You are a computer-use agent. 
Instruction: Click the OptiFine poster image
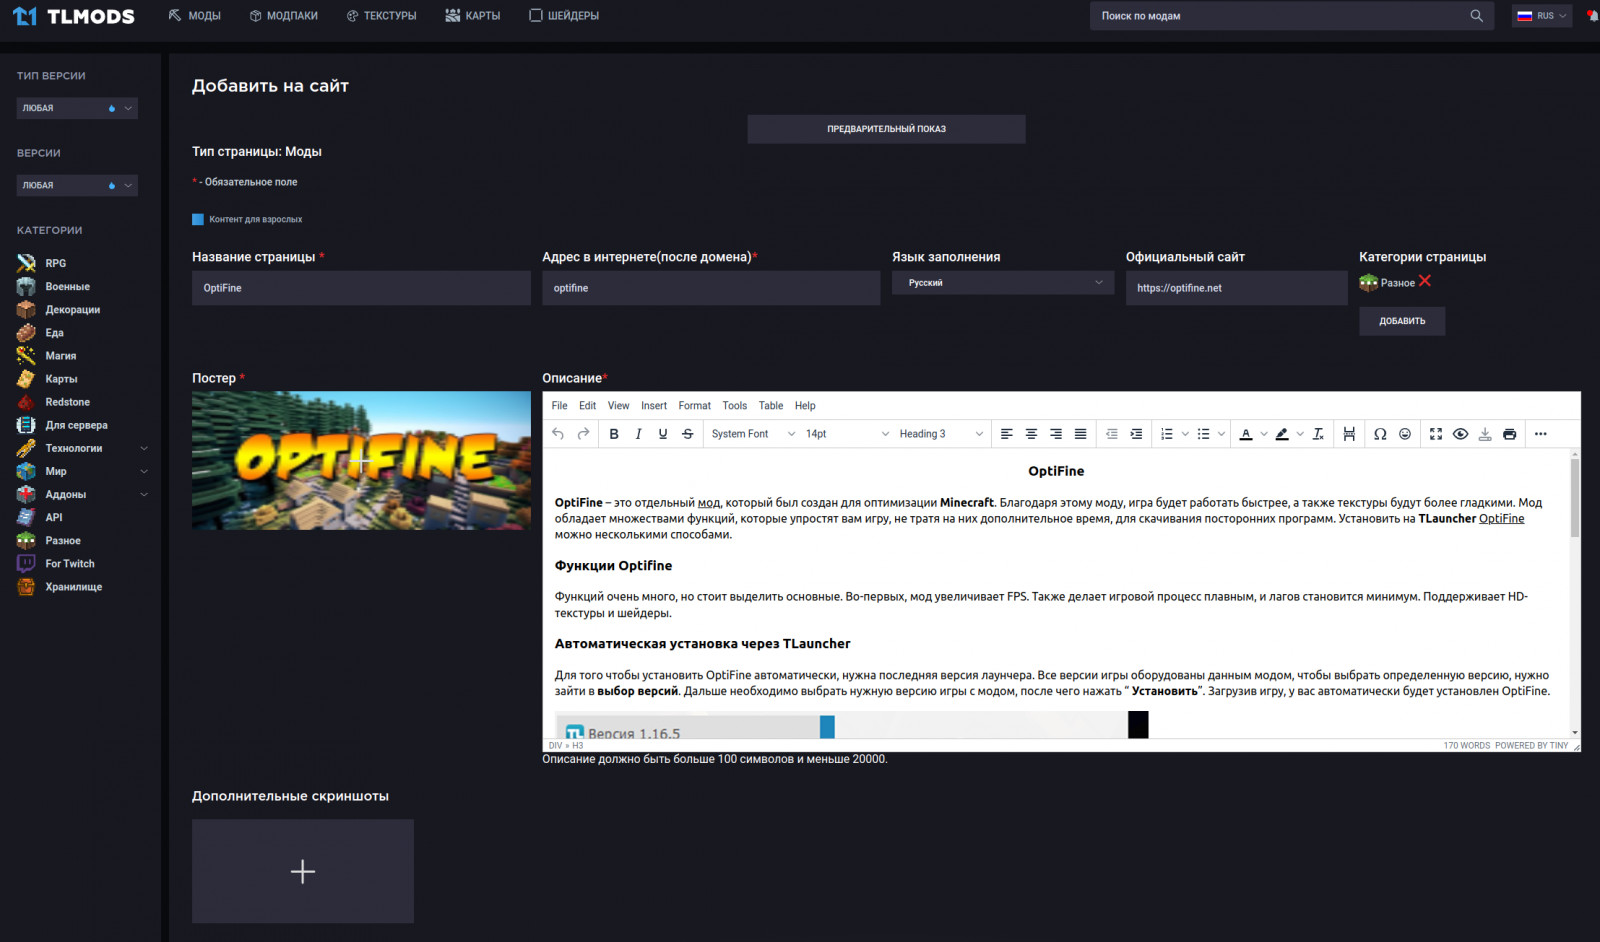coord(361,460)
